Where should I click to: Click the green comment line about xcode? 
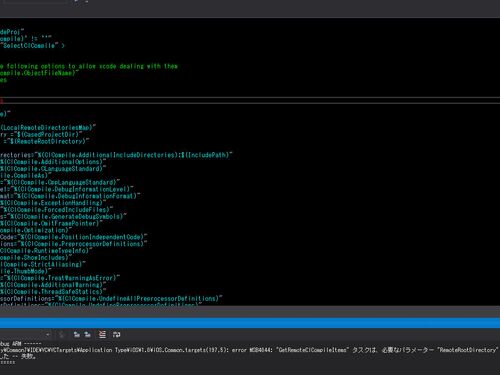pyautogui.click(x=89, y=66)
